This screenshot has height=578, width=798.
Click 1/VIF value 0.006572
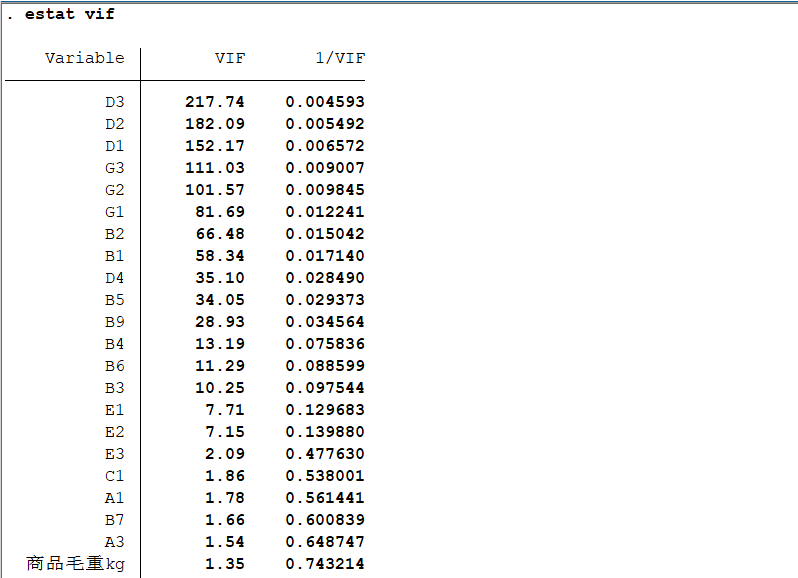pyautogui.click(x=325, y=146)
